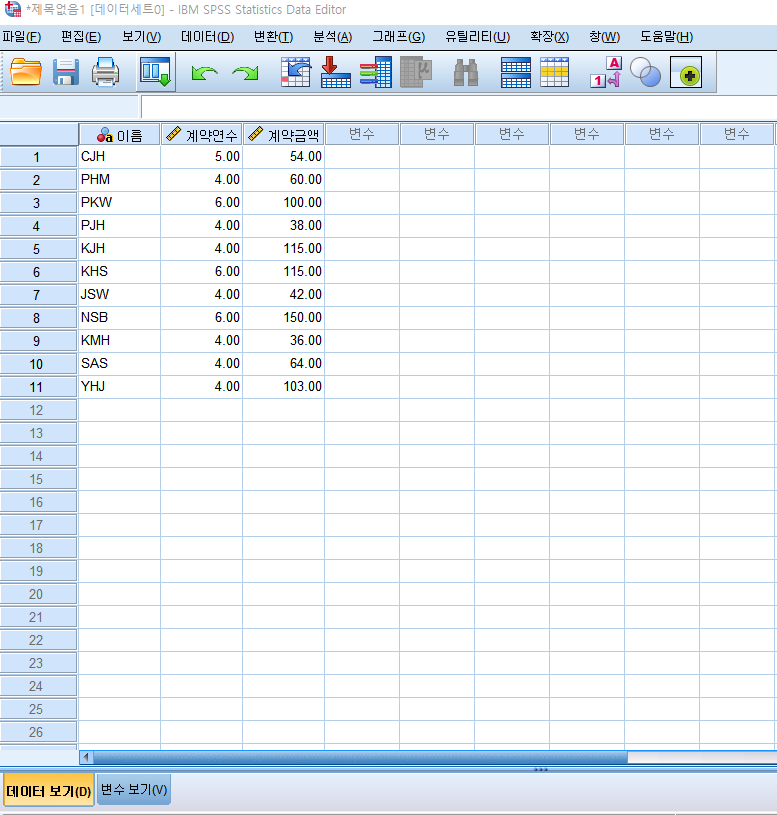The height and width of the screenshot is (815, 777).
Task: Click the cell containing CJH
Action: 120,156
